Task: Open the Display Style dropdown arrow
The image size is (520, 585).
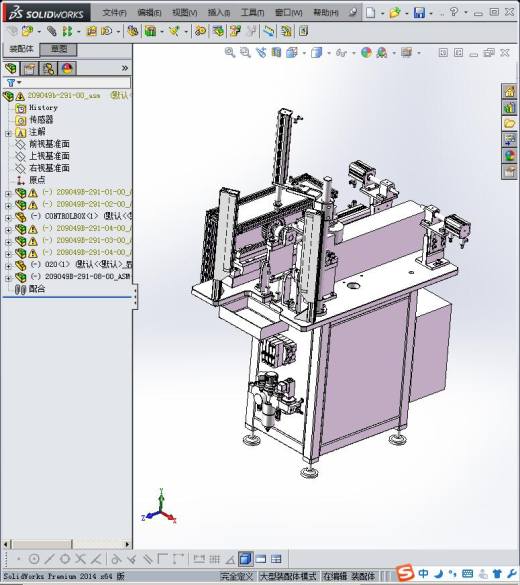Action: pos(329,53)
